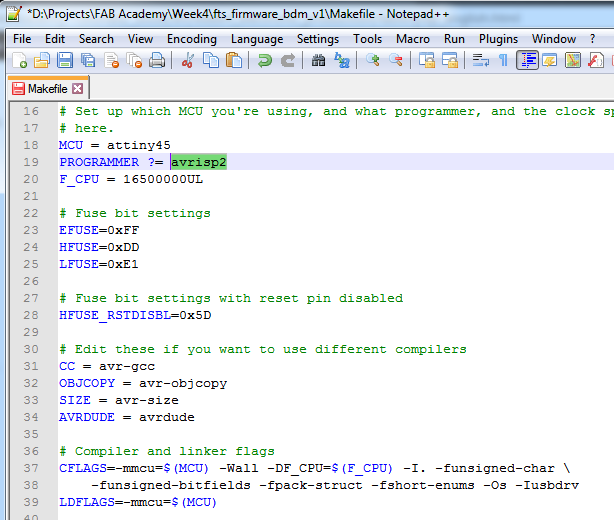Toggle Show All Characters pilcrow icon
This screenshot has height=520, width=614.
click(x=503, y=60)
